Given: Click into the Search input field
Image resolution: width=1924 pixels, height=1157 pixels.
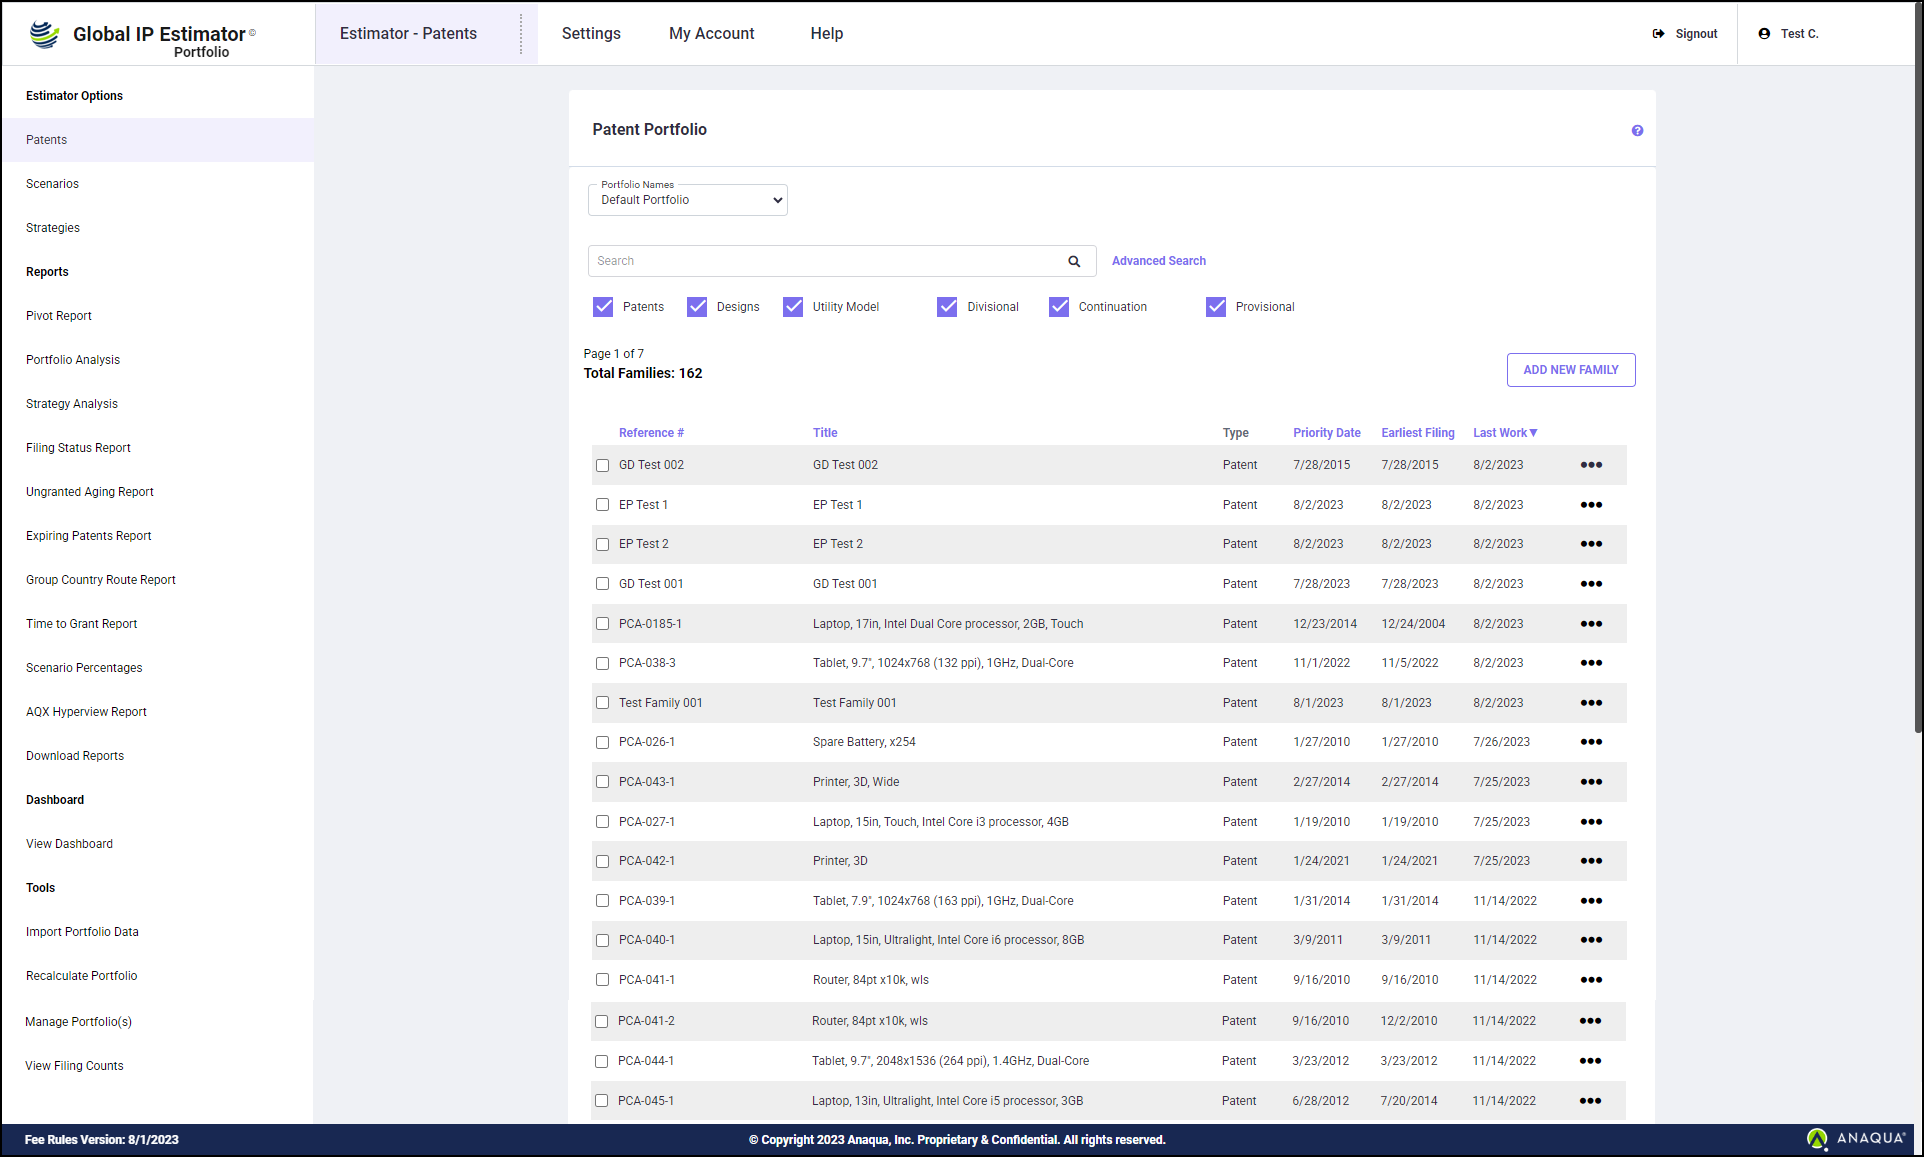Looking at the screenshot, I should (825, 261).
